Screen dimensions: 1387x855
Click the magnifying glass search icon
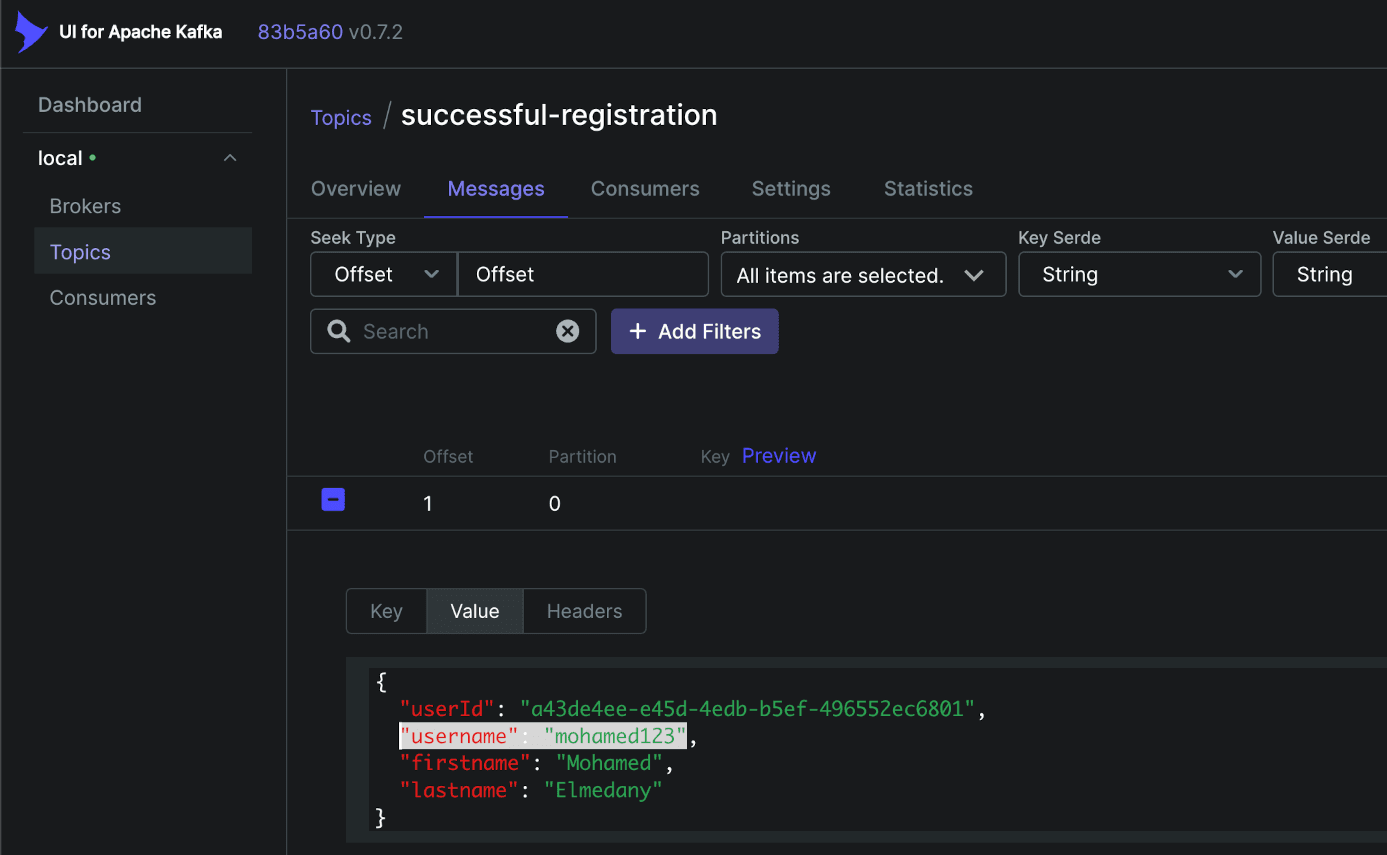click(339, 331)
